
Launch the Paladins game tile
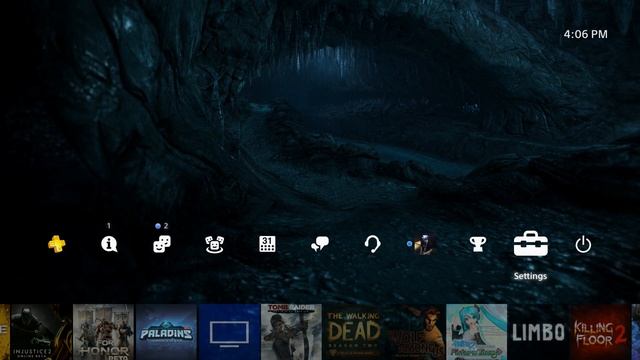tap(166, 332)
